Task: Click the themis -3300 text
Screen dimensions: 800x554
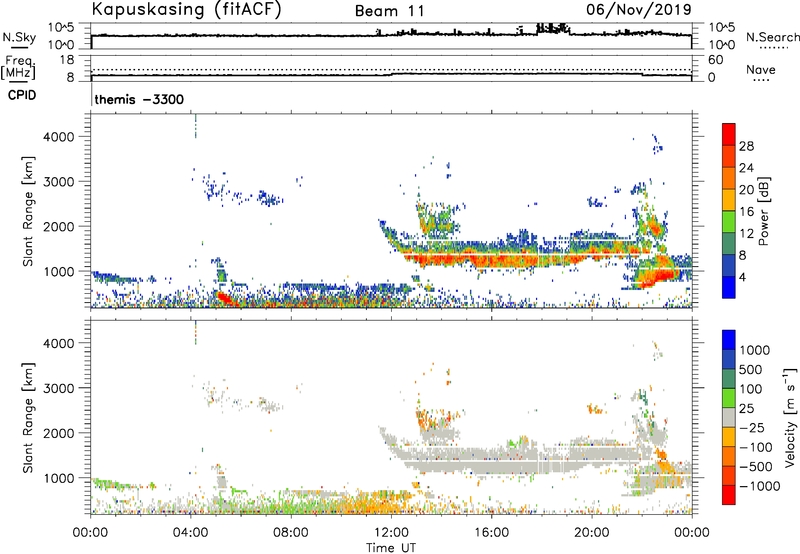Action: (139, 99)
